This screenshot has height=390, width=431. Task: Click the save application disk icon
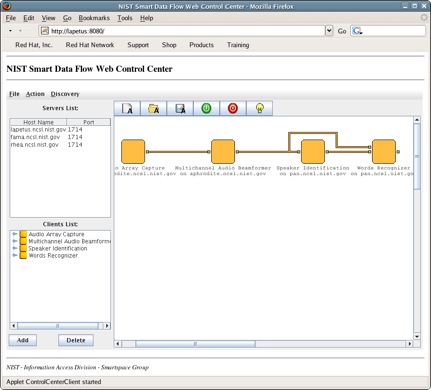tap(180, 108)
